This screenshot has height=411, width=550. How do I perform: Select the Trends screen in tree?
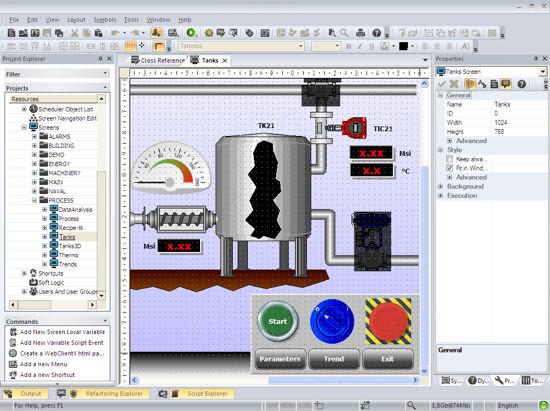[68, 264]
